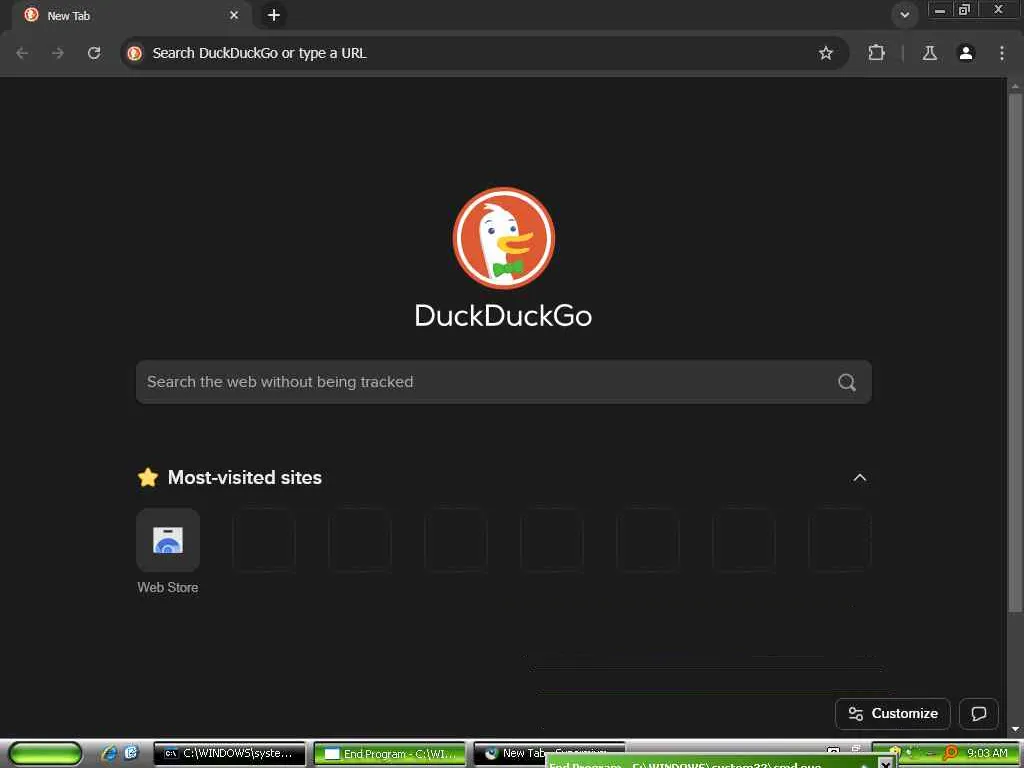The height and width of the screenshot is (768, 1024).
Task: Open the Extensions puzzle icon
Action: point(876,53)
